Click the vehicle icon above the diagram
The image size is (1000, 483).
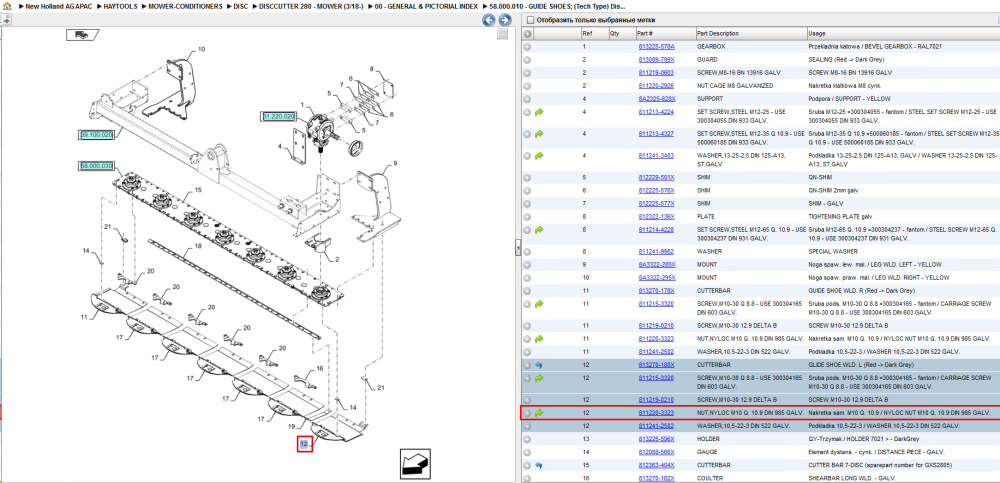click(x=82, y=35)
